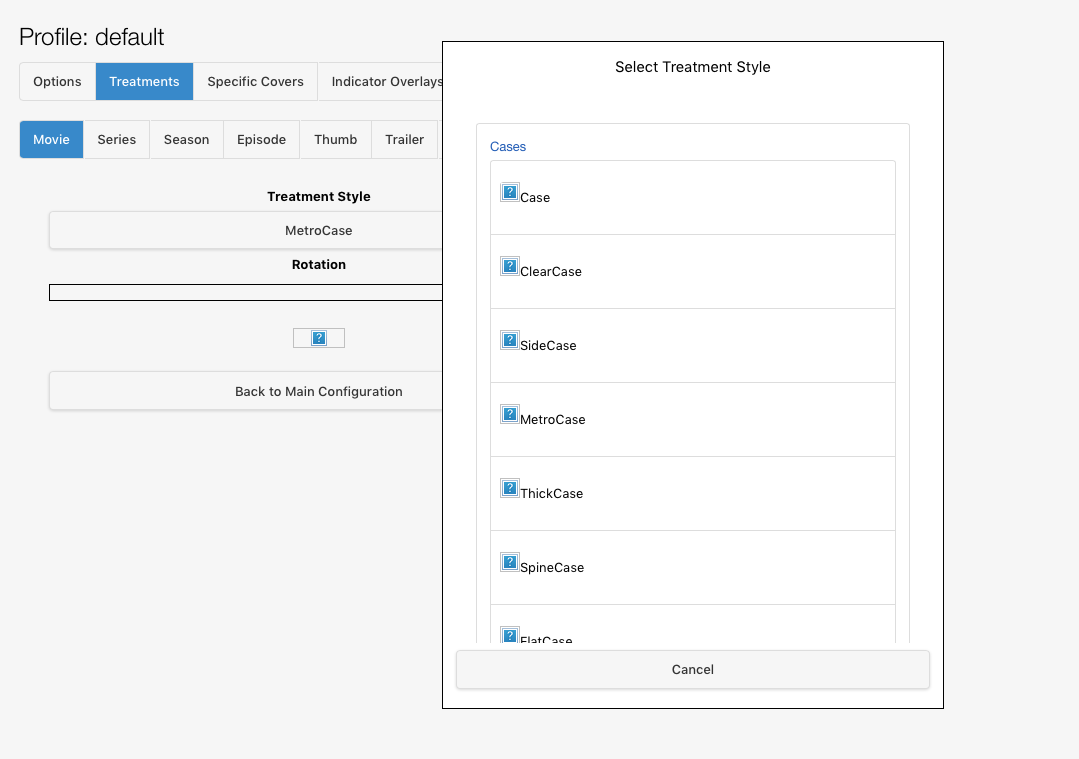This screenshot has width=1079, height=759.
Task: Expand the Cases category header
Action: [x=508, y=147]
